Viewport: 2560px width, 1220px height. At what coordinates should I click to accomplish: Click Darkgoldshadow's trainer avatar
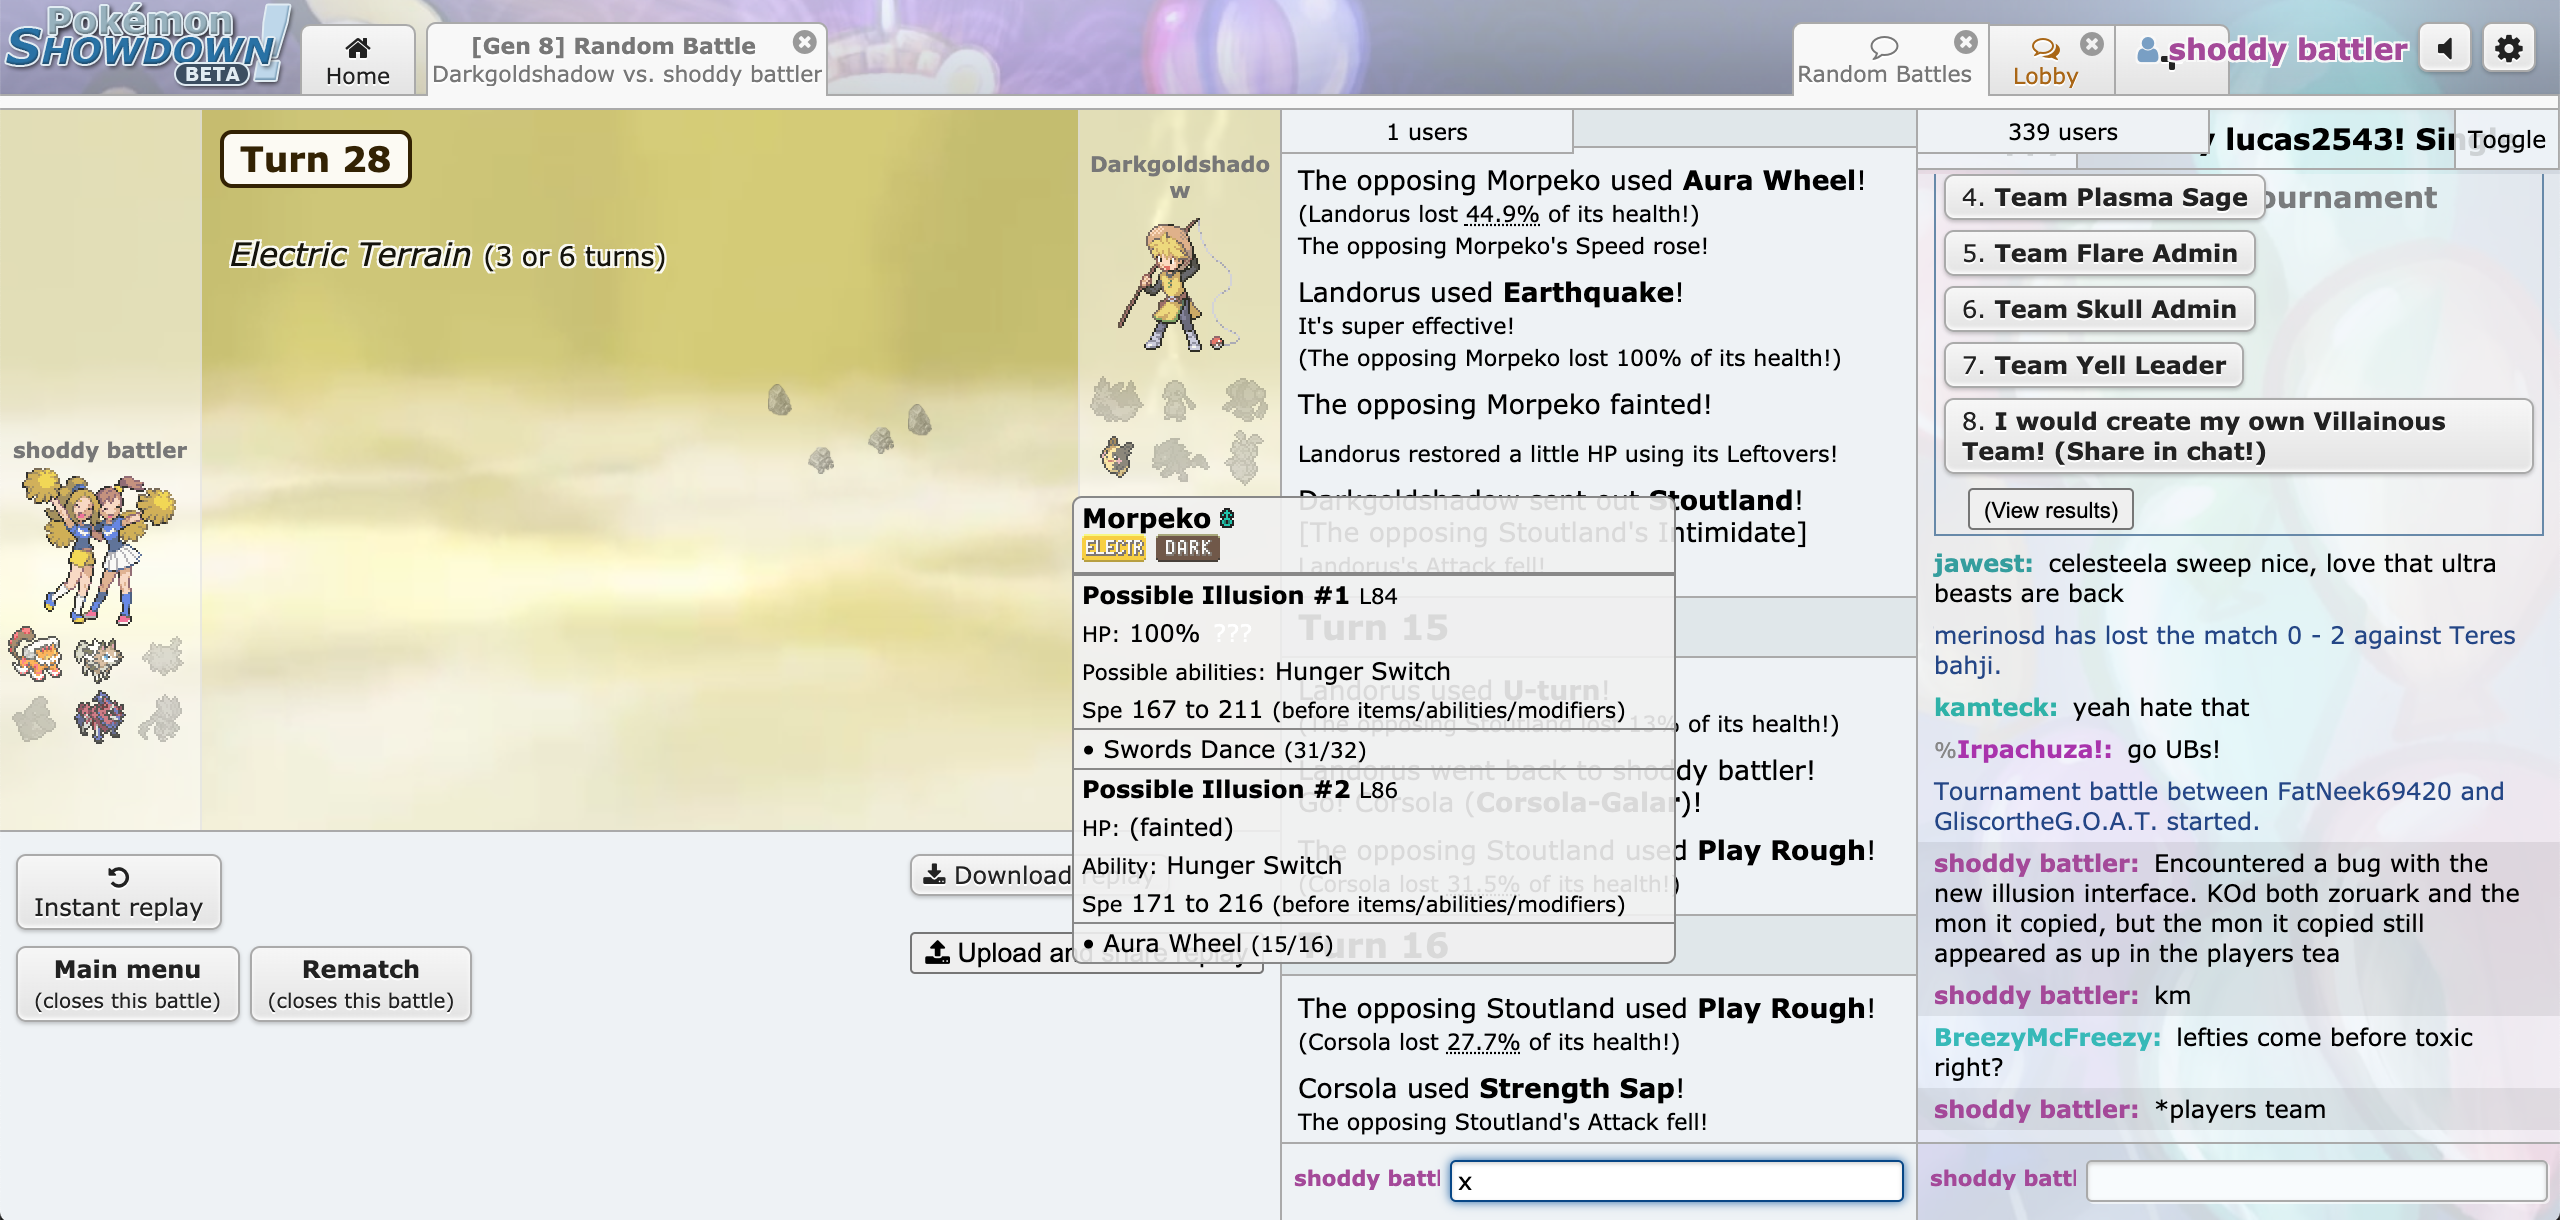pyautogui.click(x=1178, y=288)
